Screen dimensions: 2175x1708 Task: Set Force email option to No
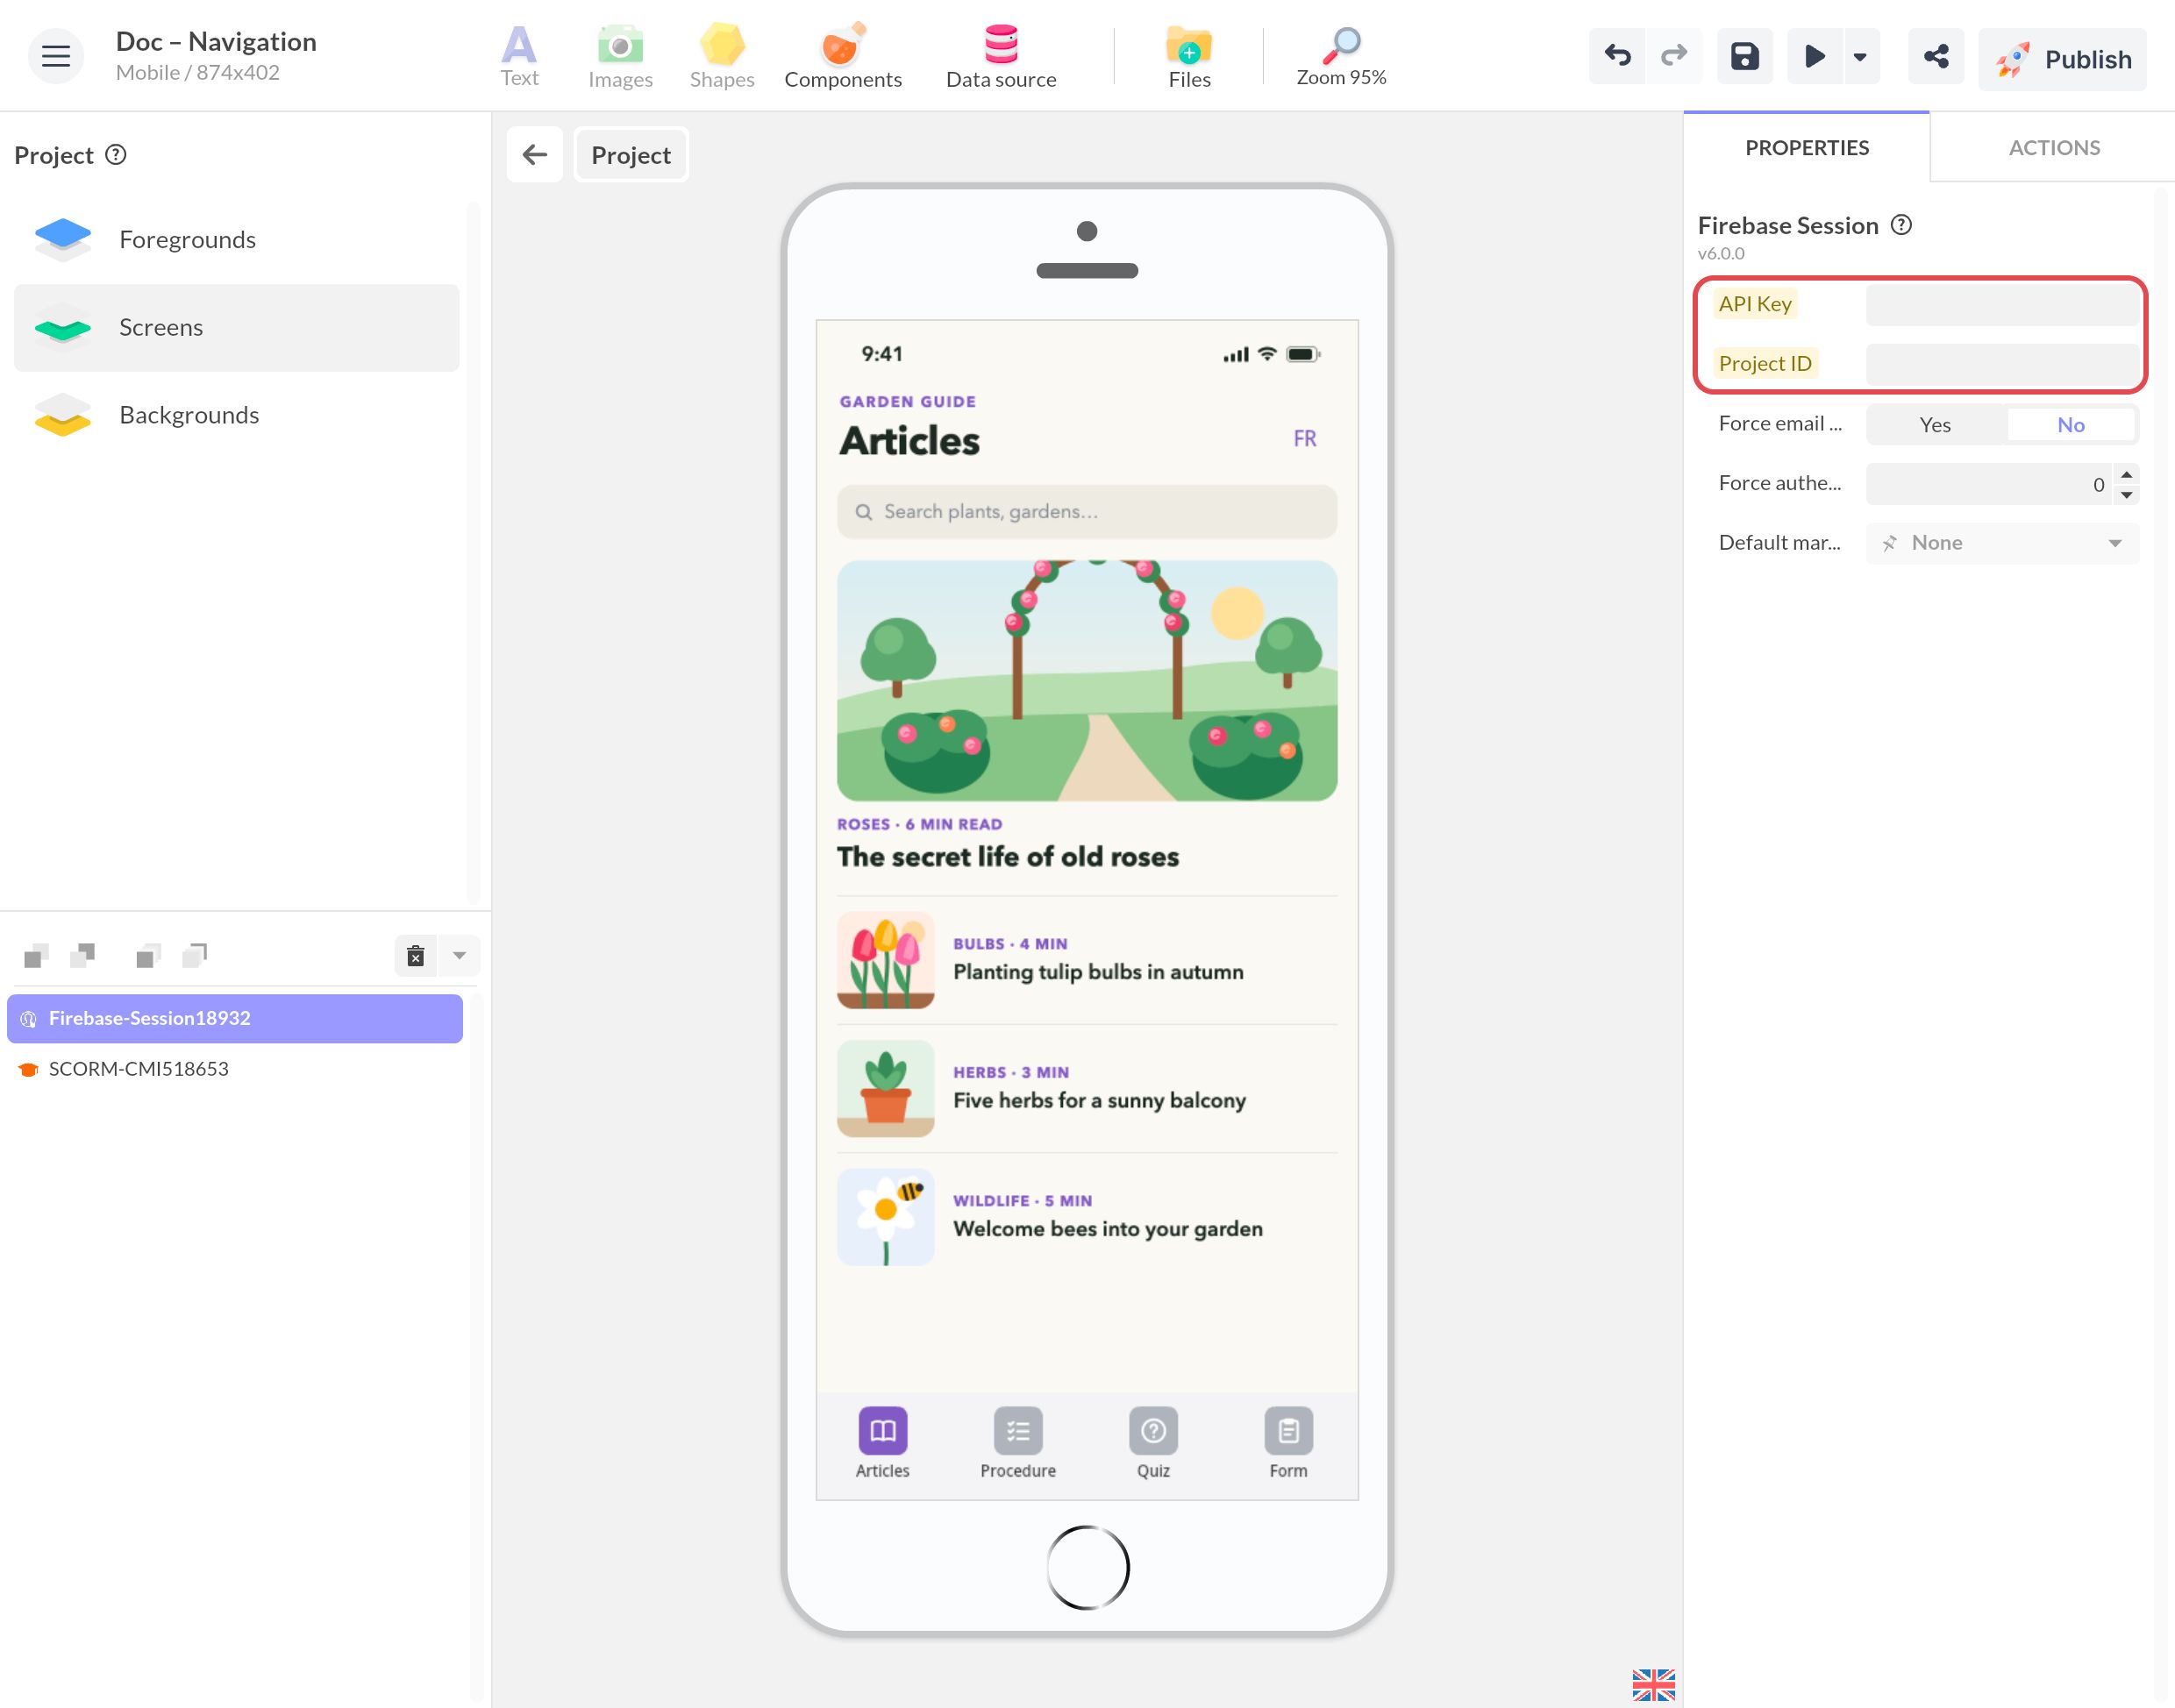tap(2071, 424)
